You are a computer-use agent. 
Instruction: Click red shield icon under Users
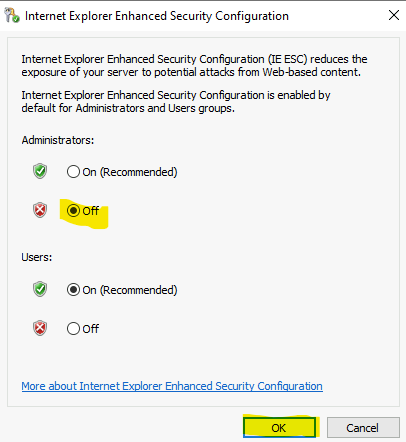40,328
